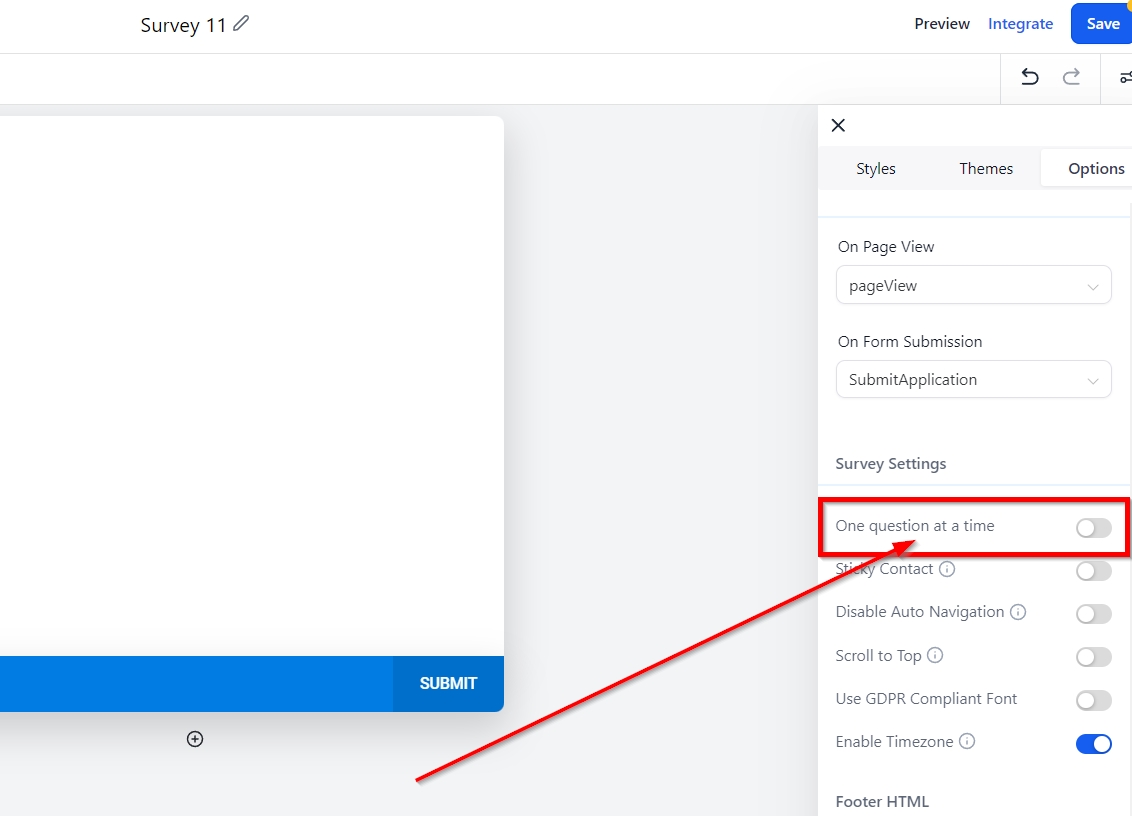The width and height of the screenshot is (1132, 816).
Task: Enable the One question at a time toggle
Action: pyautogui.click(x=1093, y=528)
